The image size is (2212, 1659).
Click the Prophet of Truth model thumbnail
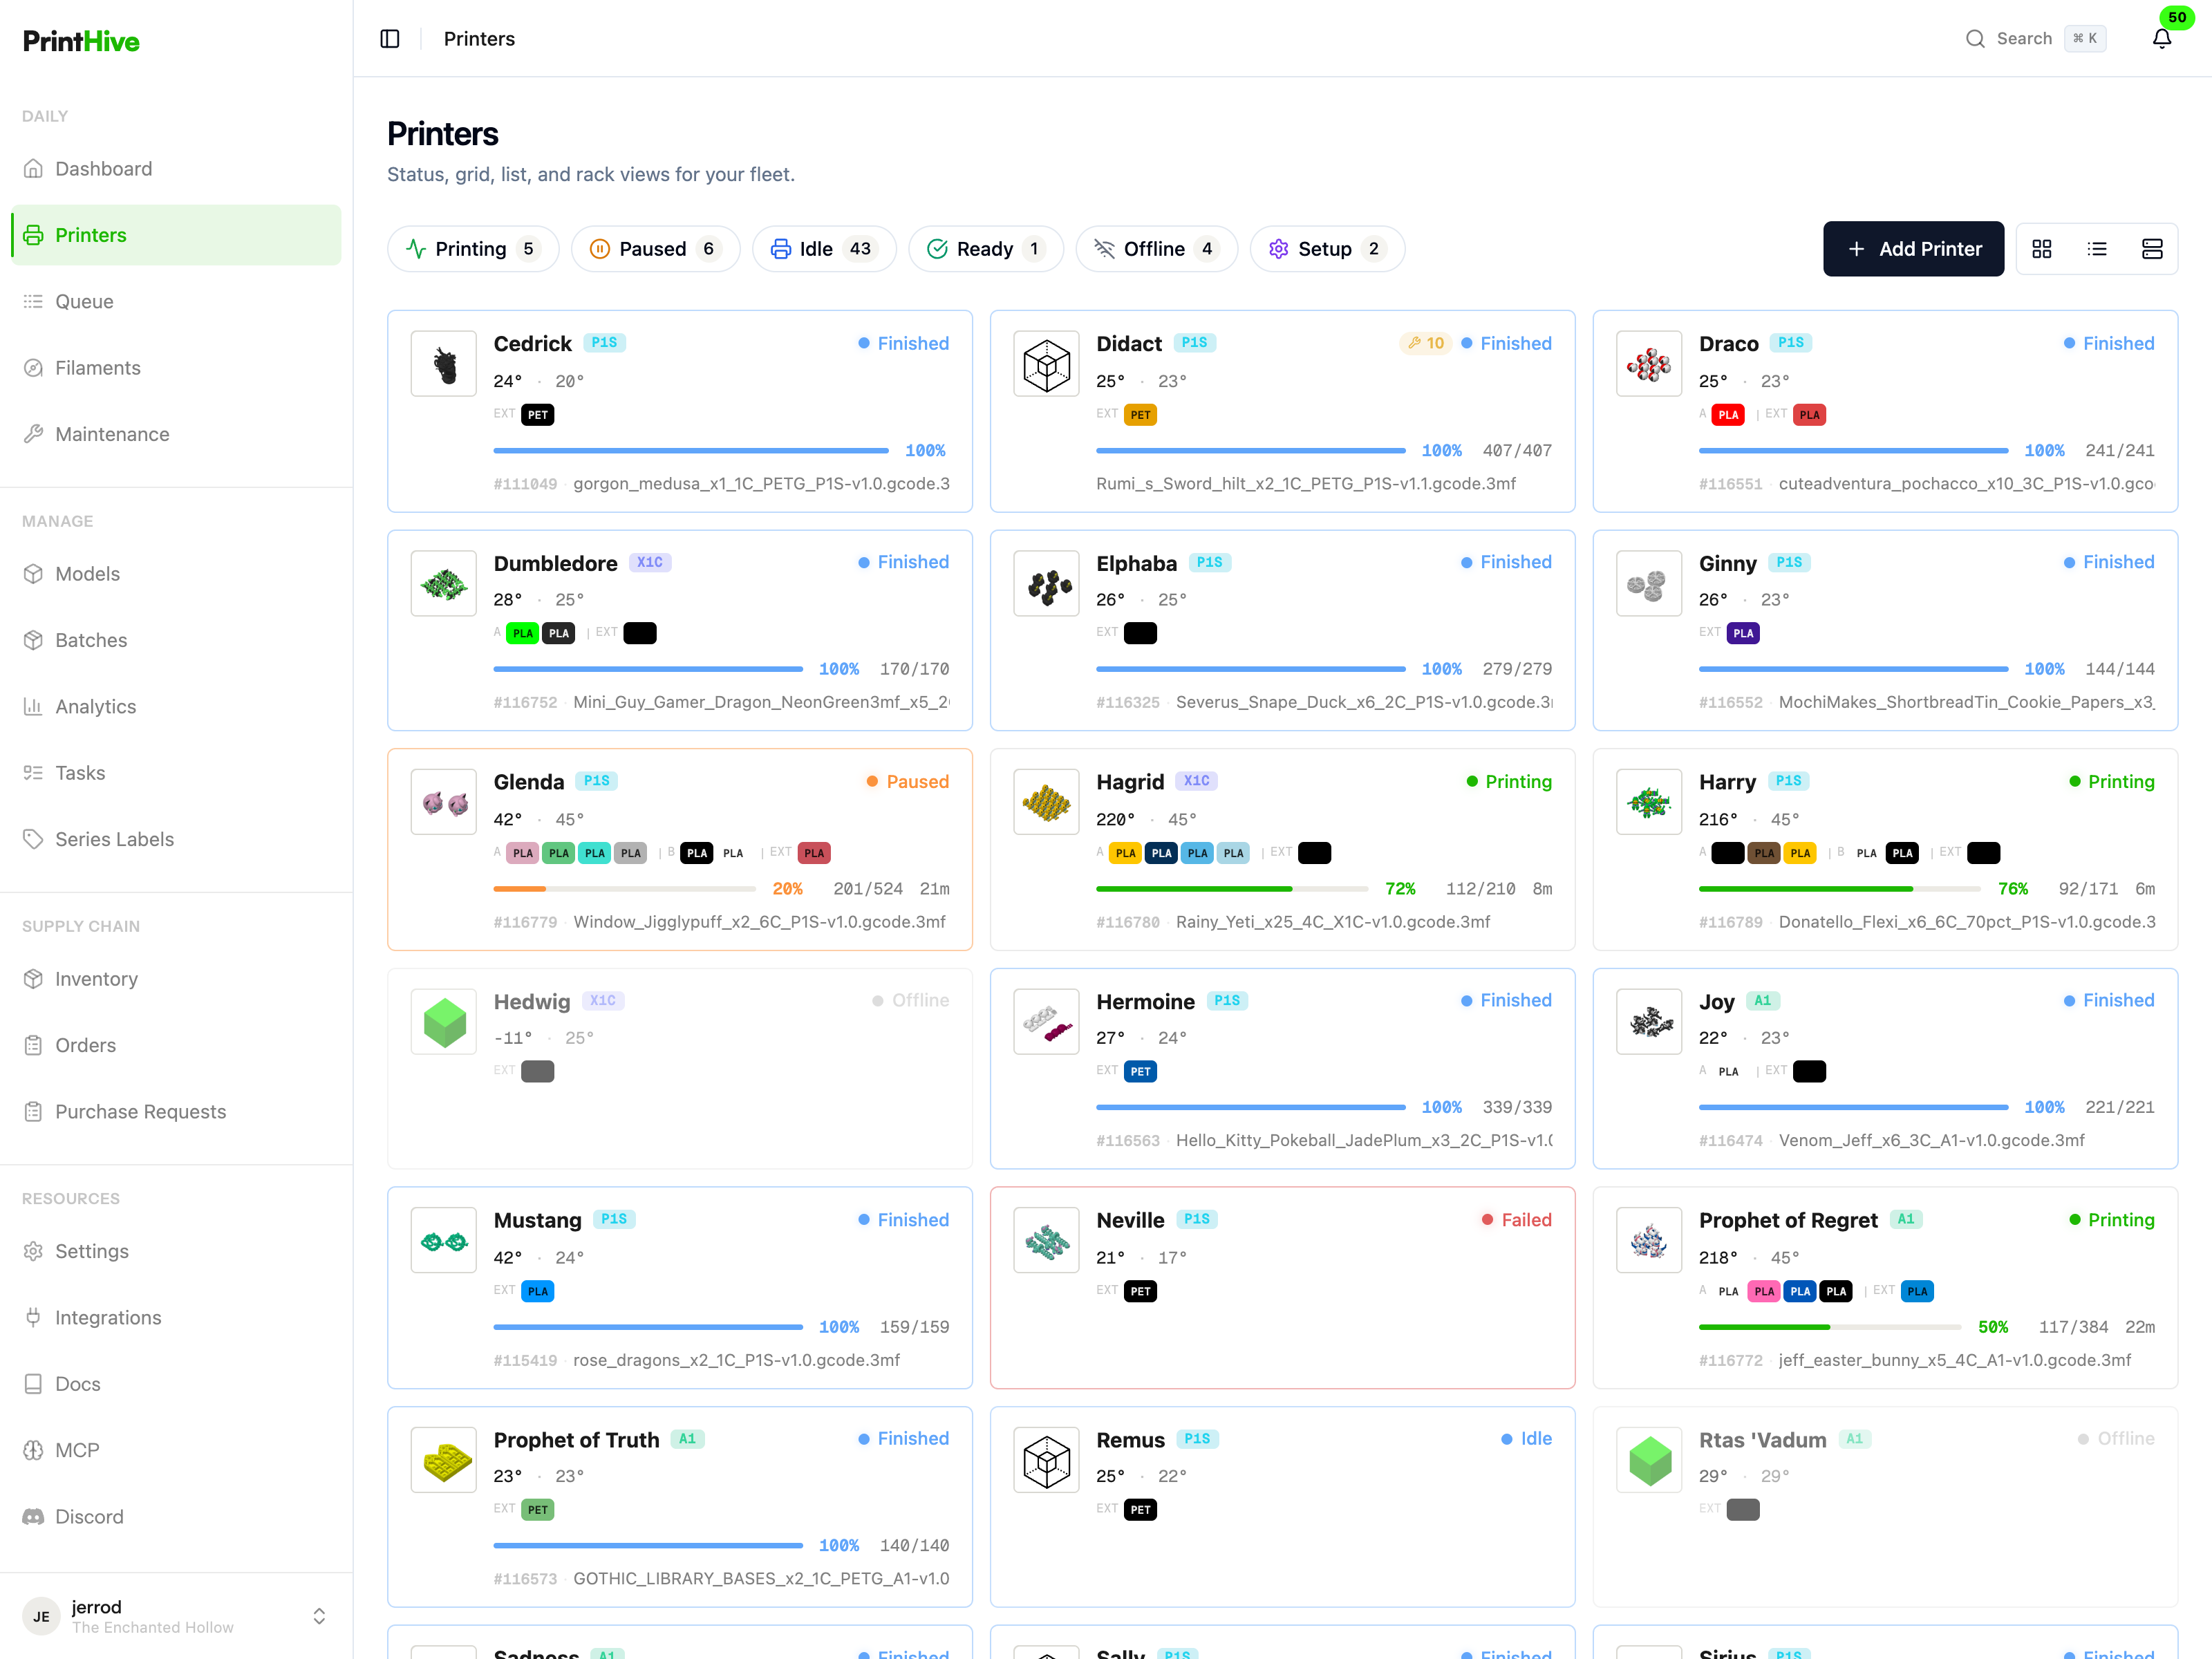coord(444,1460)
